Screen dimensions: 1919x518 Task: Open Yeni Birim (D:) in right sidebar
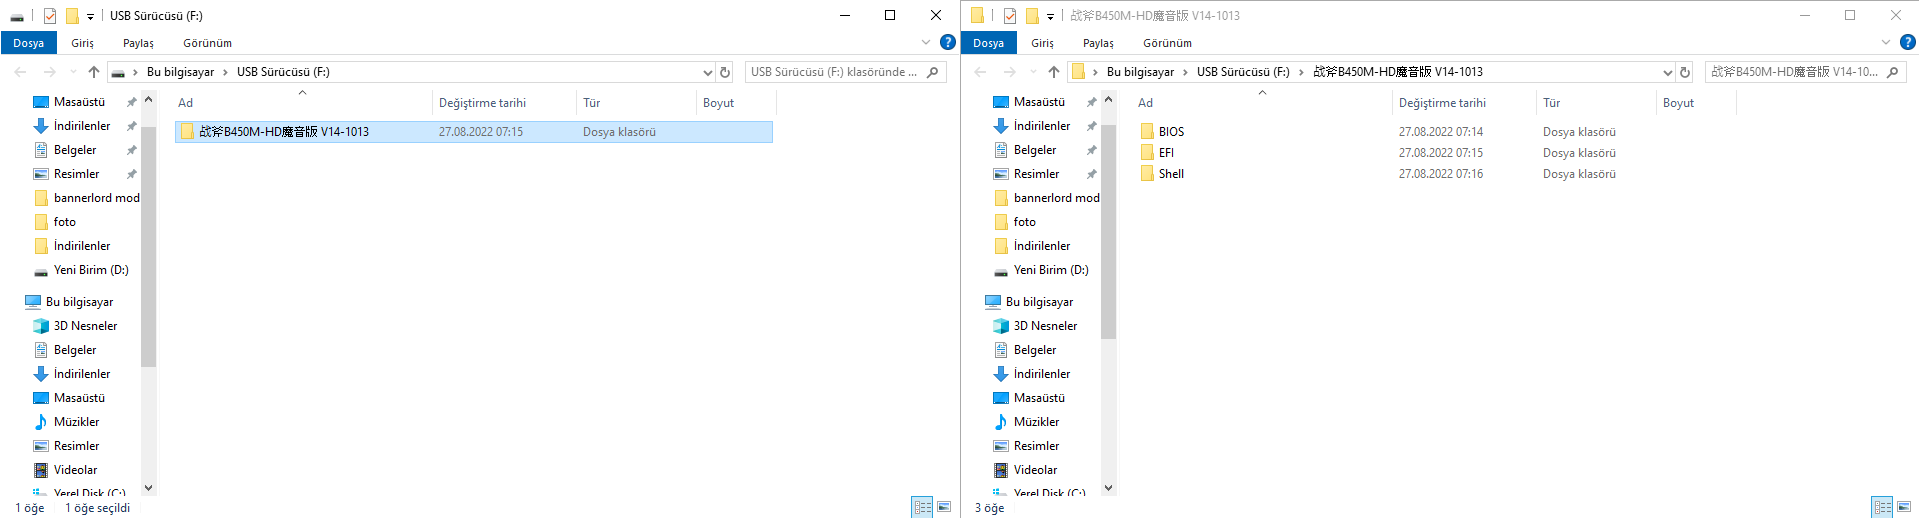pyautogui.click(x=1051, y=270)
